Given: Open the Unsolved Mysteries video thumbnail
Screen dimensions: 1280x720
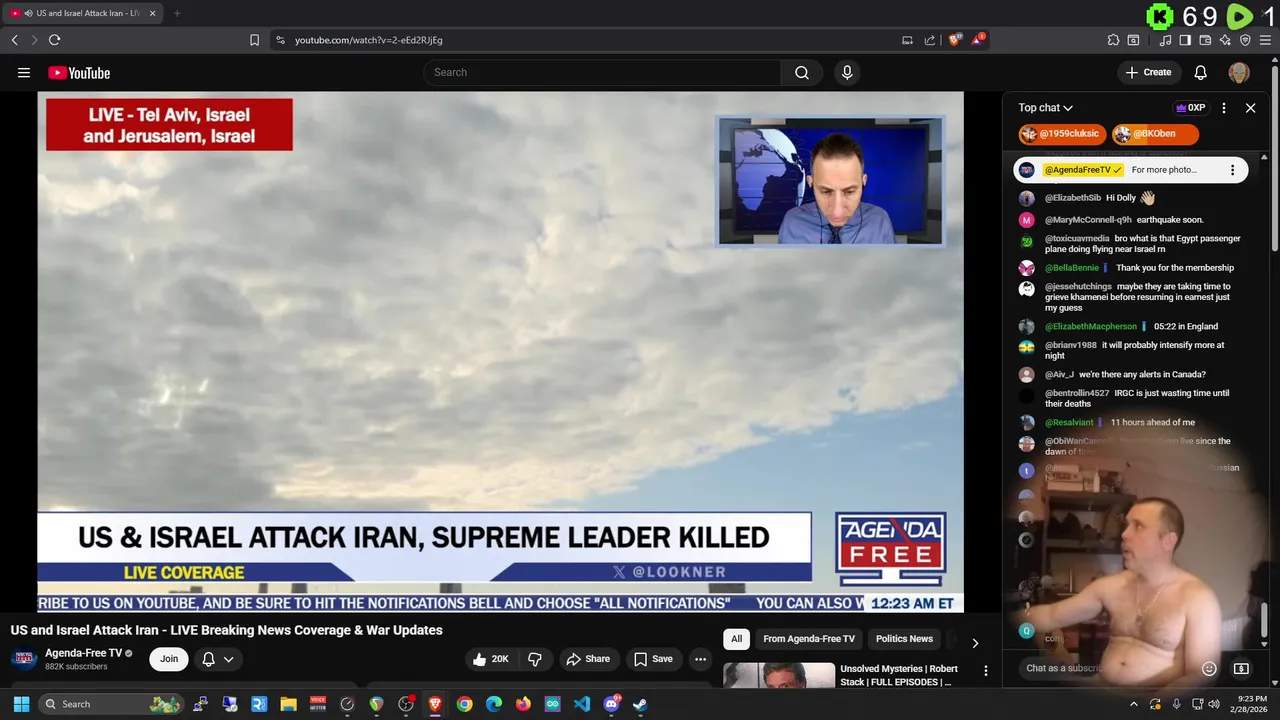Looking at the screenshot, I should 779,675.
